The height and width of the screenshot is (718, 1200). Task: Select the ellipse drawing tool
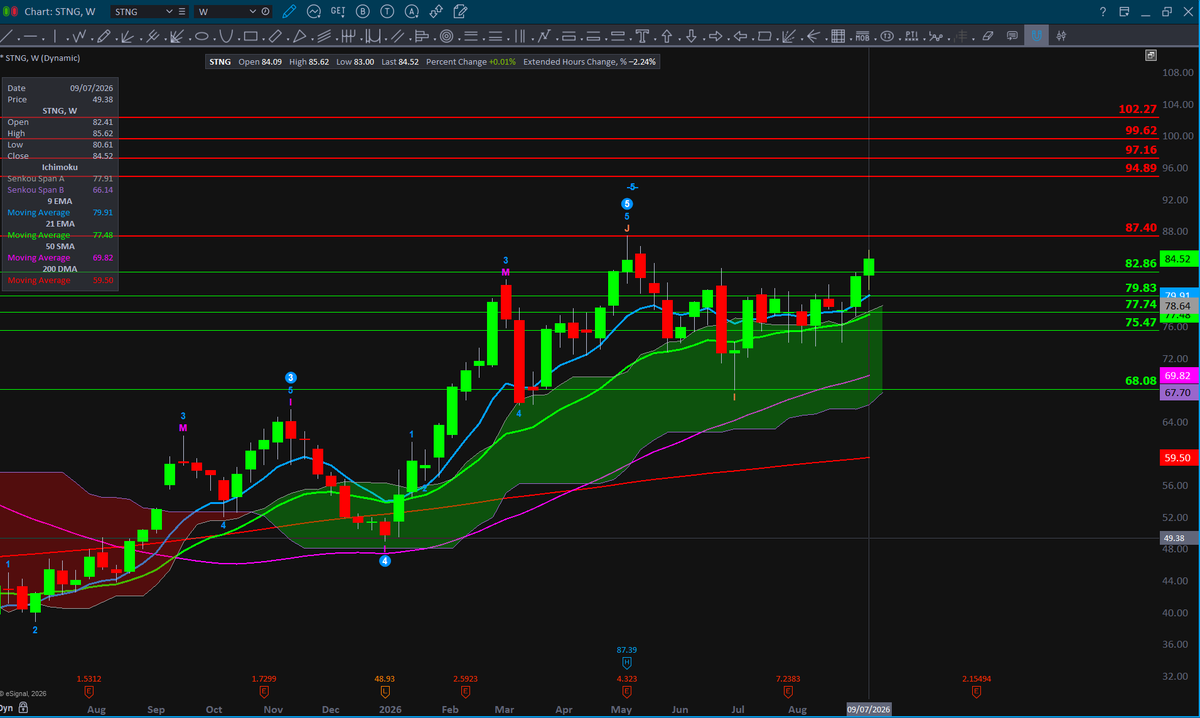[x=201, y=36]
